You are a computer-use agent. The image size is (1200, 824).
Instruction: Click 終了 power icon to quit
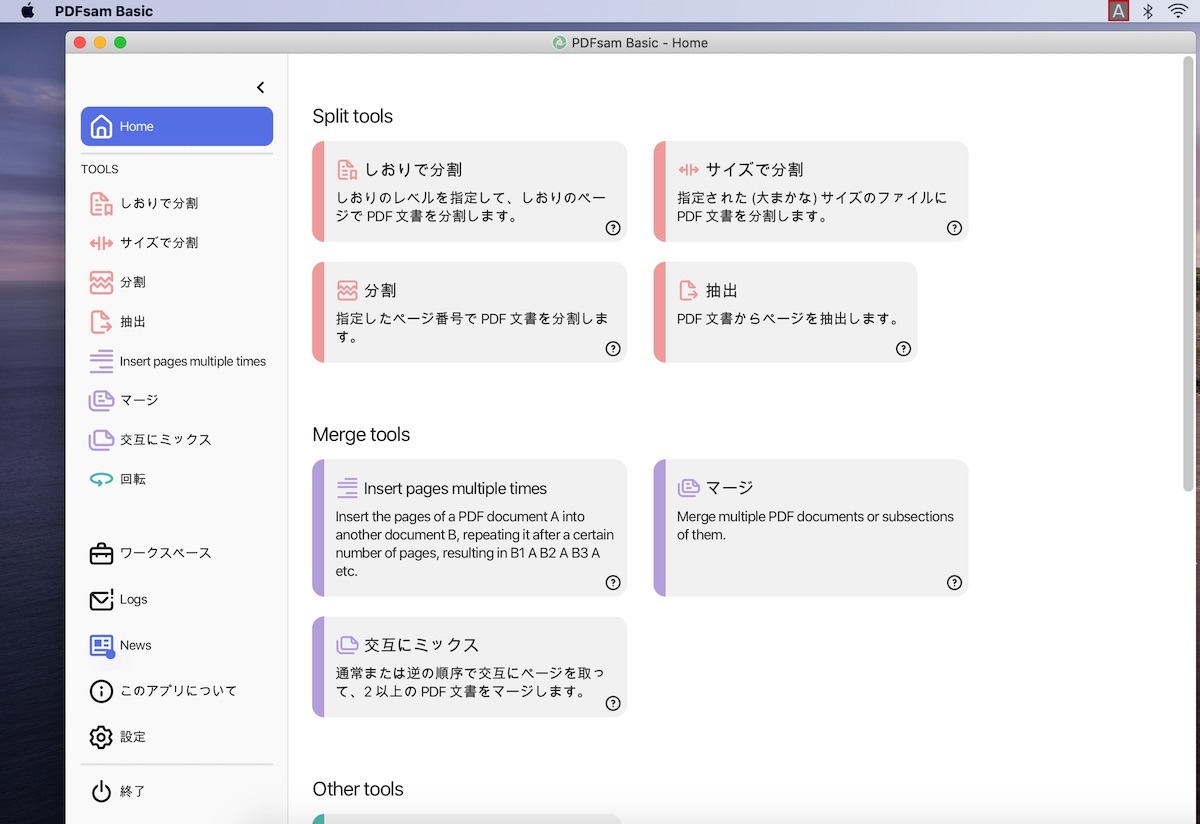[101, 791]
